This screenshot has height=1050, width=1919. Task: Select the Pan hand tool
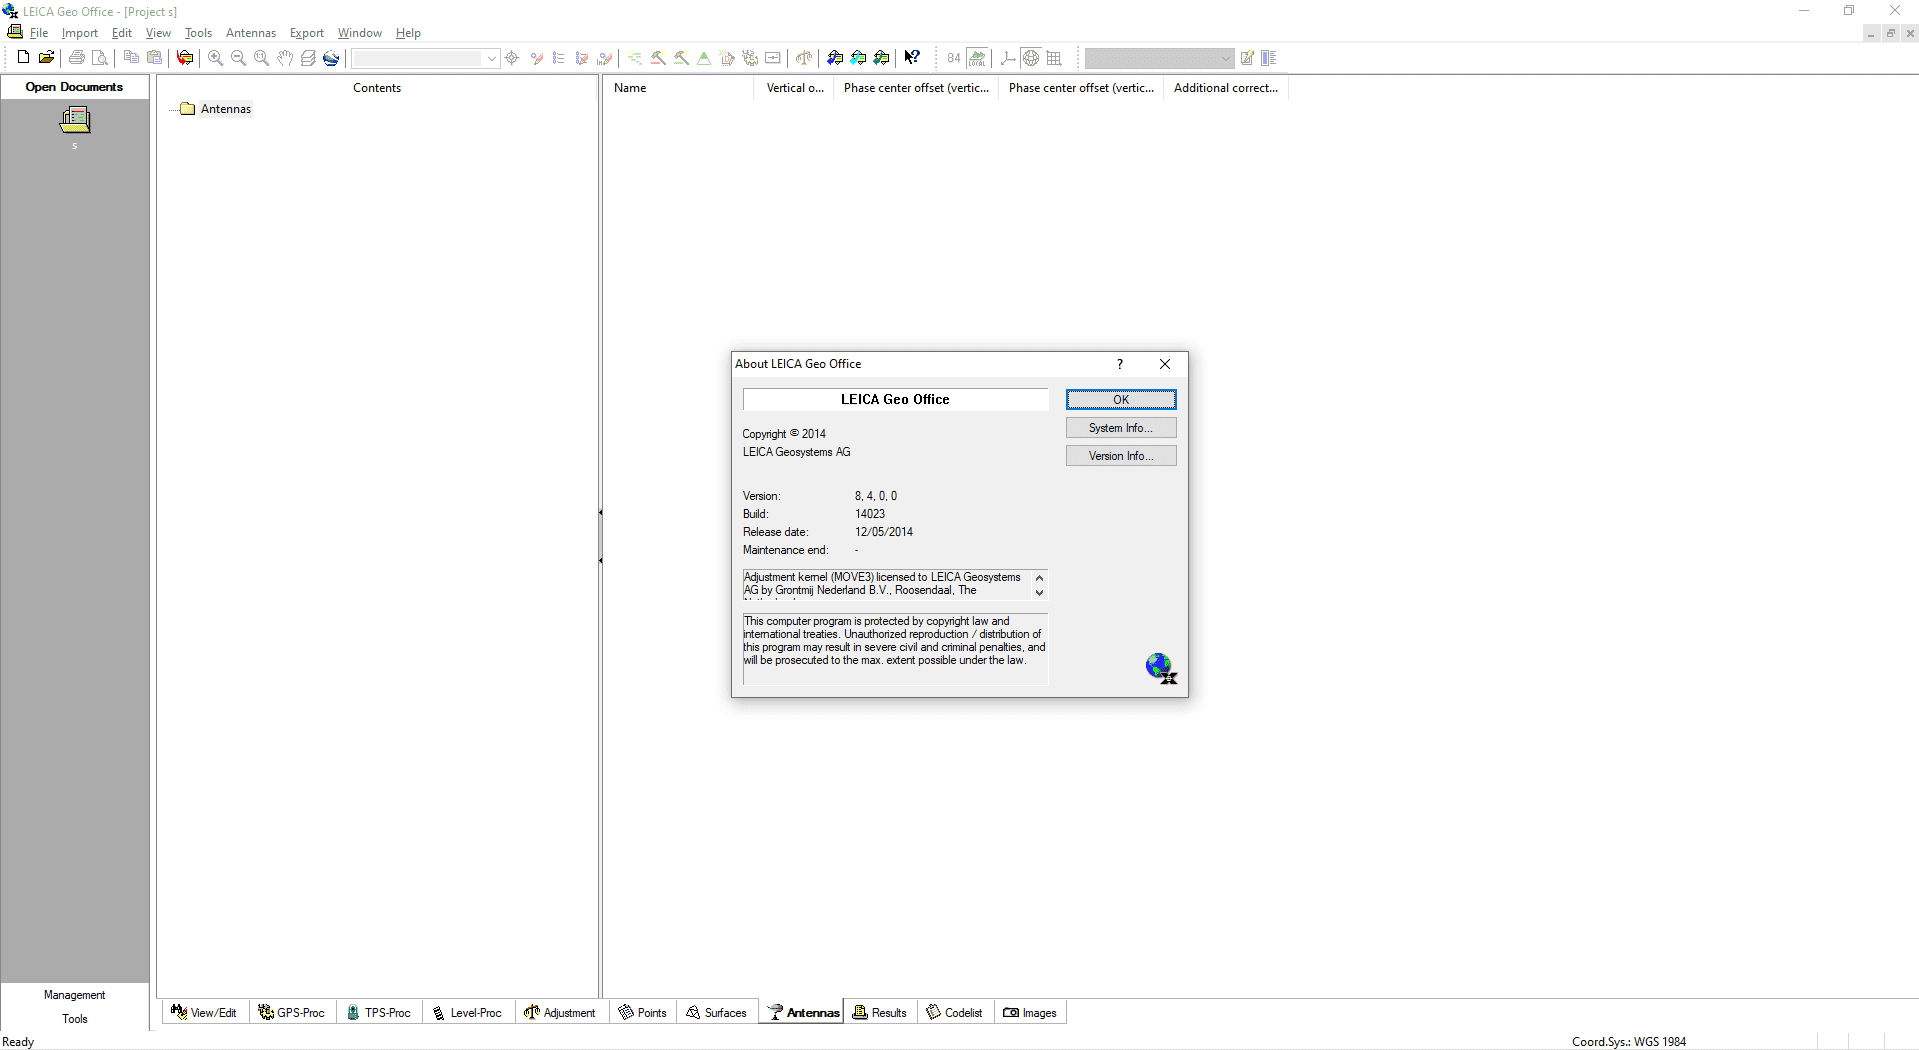point(285,58)
